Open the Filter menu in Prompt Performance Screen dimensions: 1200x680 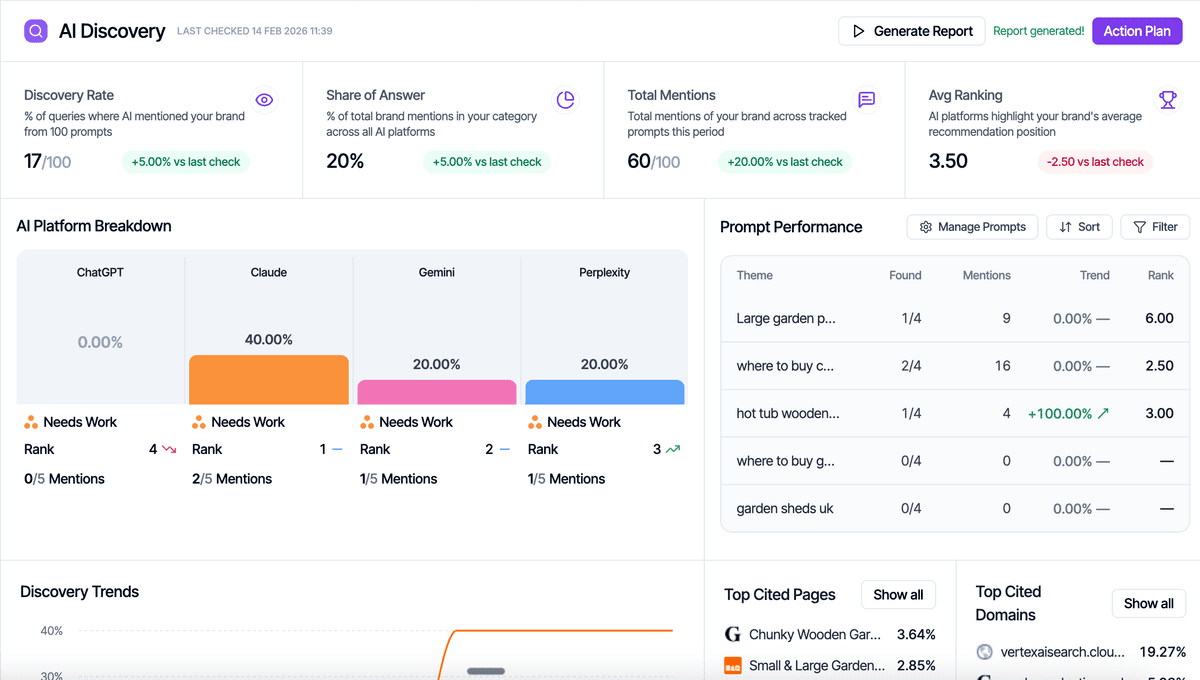(x=1155, y=227)
